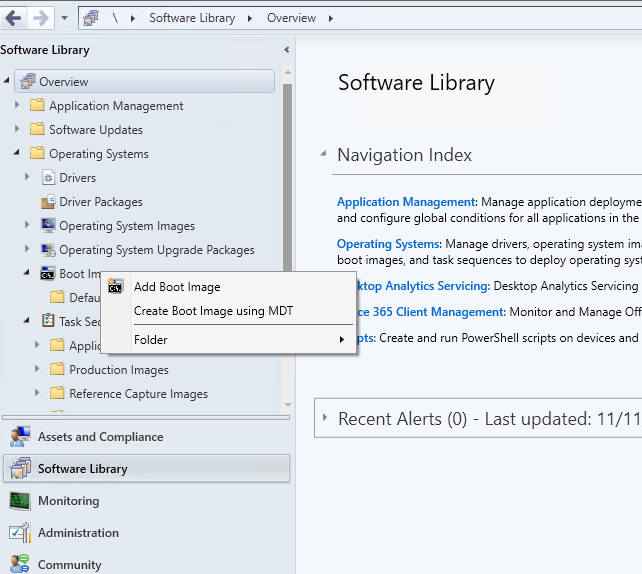Open the Assets and Compliance workspace icon

20,437
